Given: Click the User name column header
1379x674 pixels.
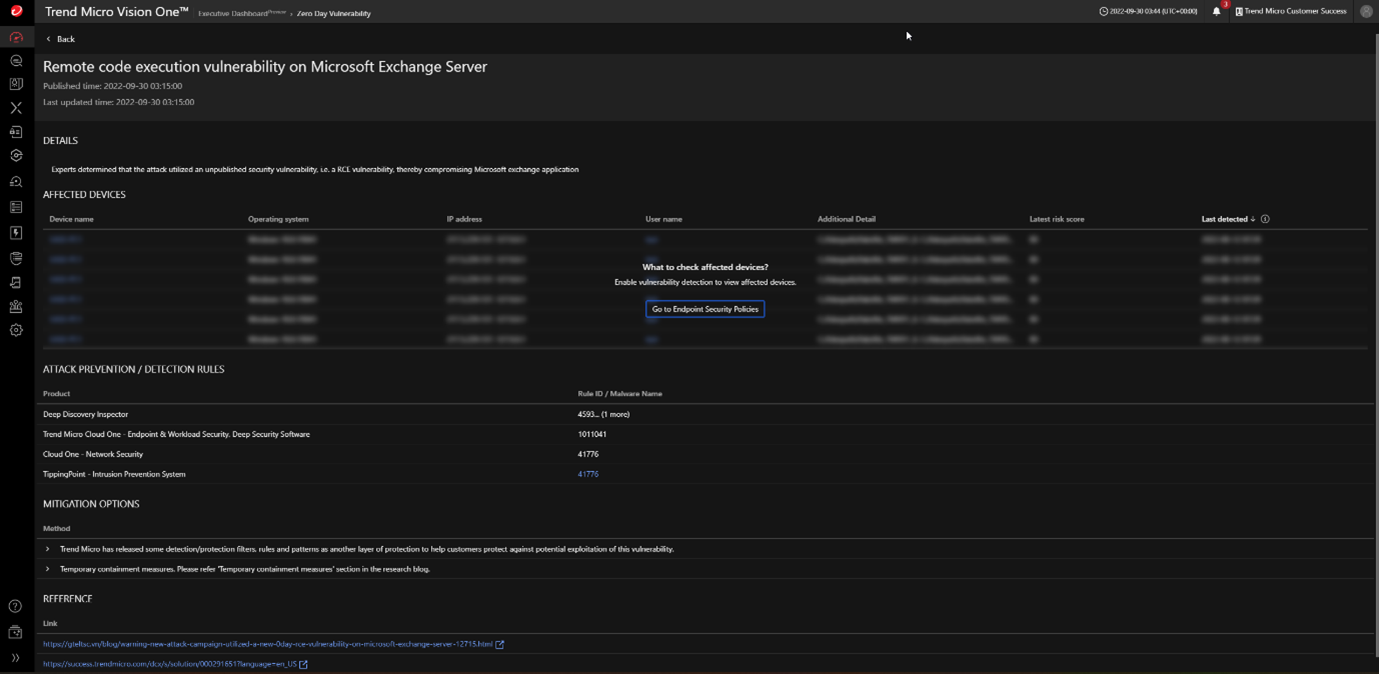Looking at the screenshot, I should [664, 219].
